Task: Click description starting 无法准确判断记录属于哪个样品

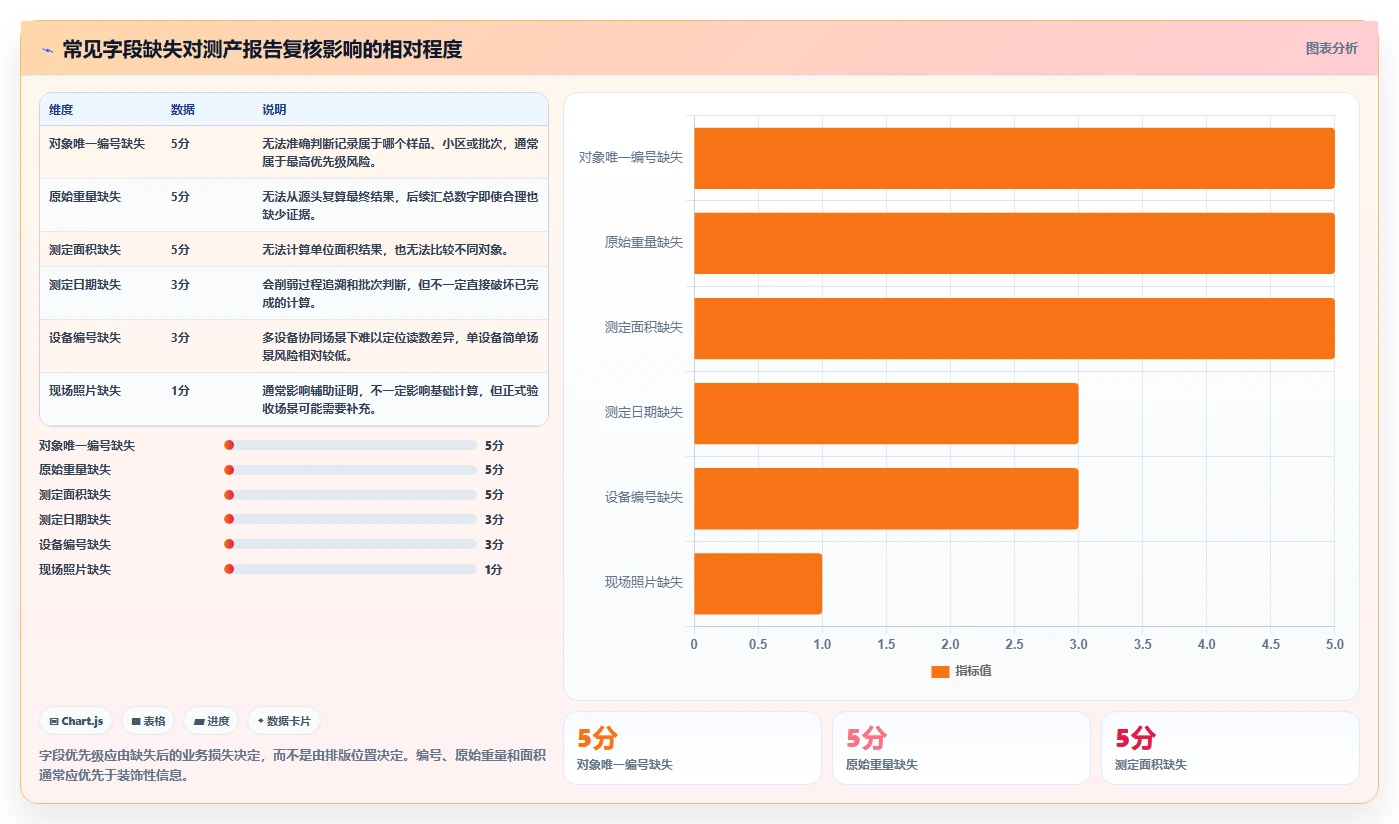Action: pos(400,152)
